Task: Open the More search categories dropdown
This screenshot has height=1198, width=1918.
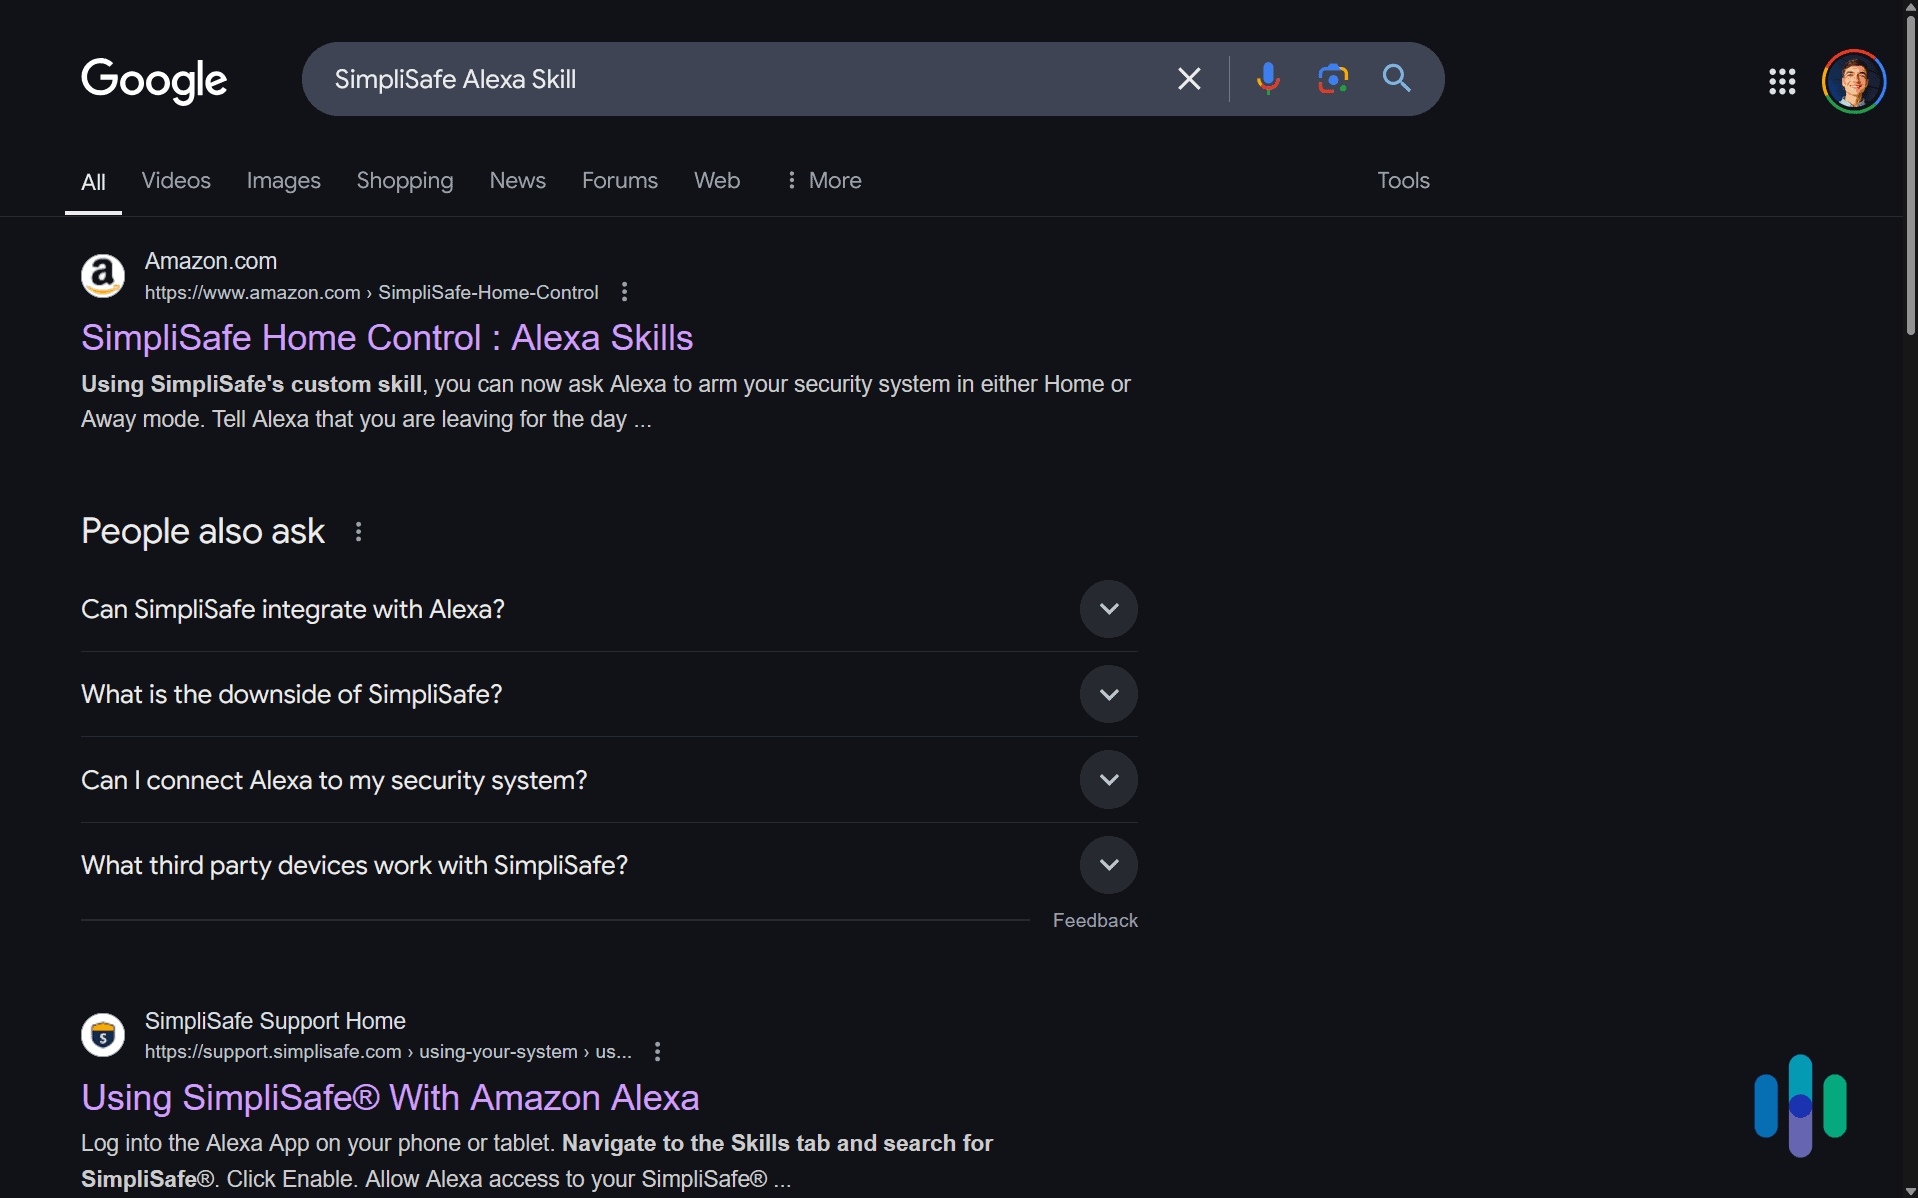Action: pyautogui.click(x=822, y=180)
